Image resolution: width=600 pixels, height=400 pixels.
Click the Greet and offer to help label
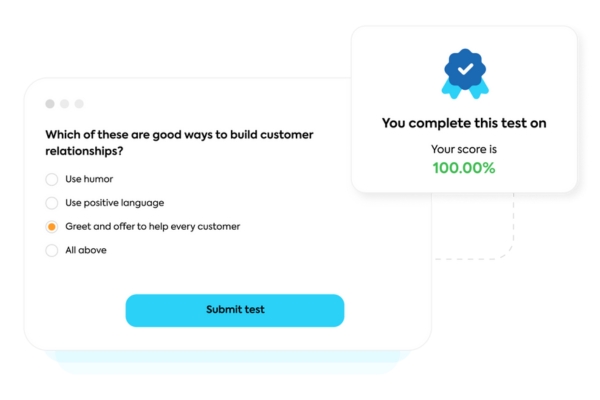click(153, 227)
